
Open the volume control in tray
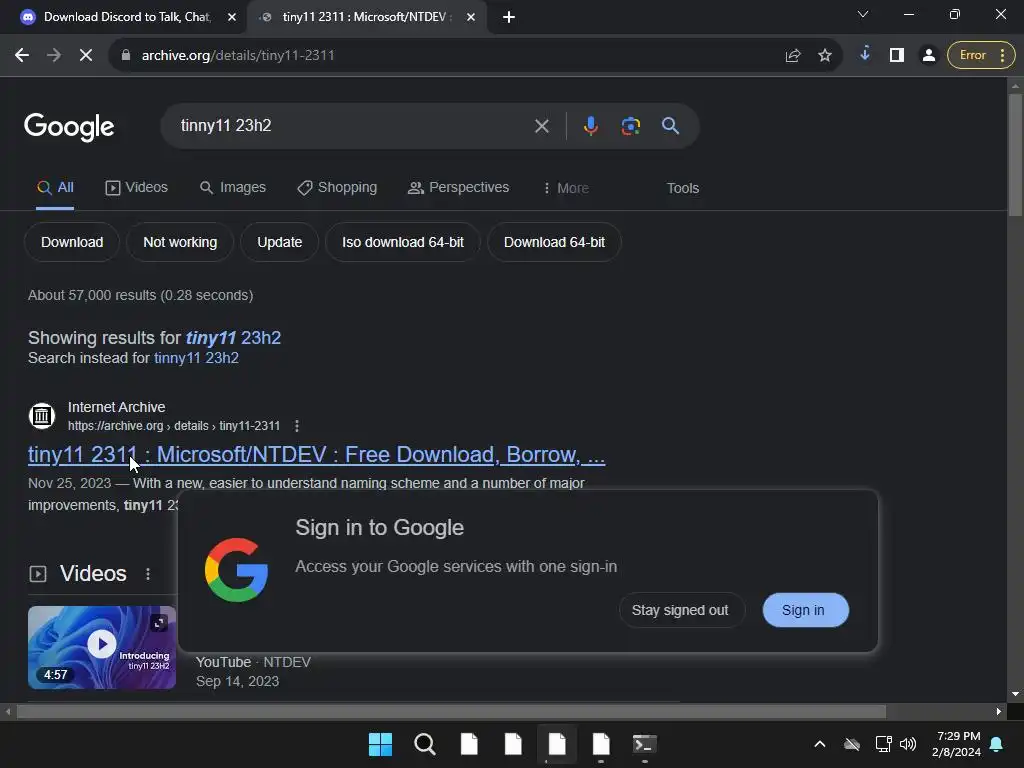[908, 744]
